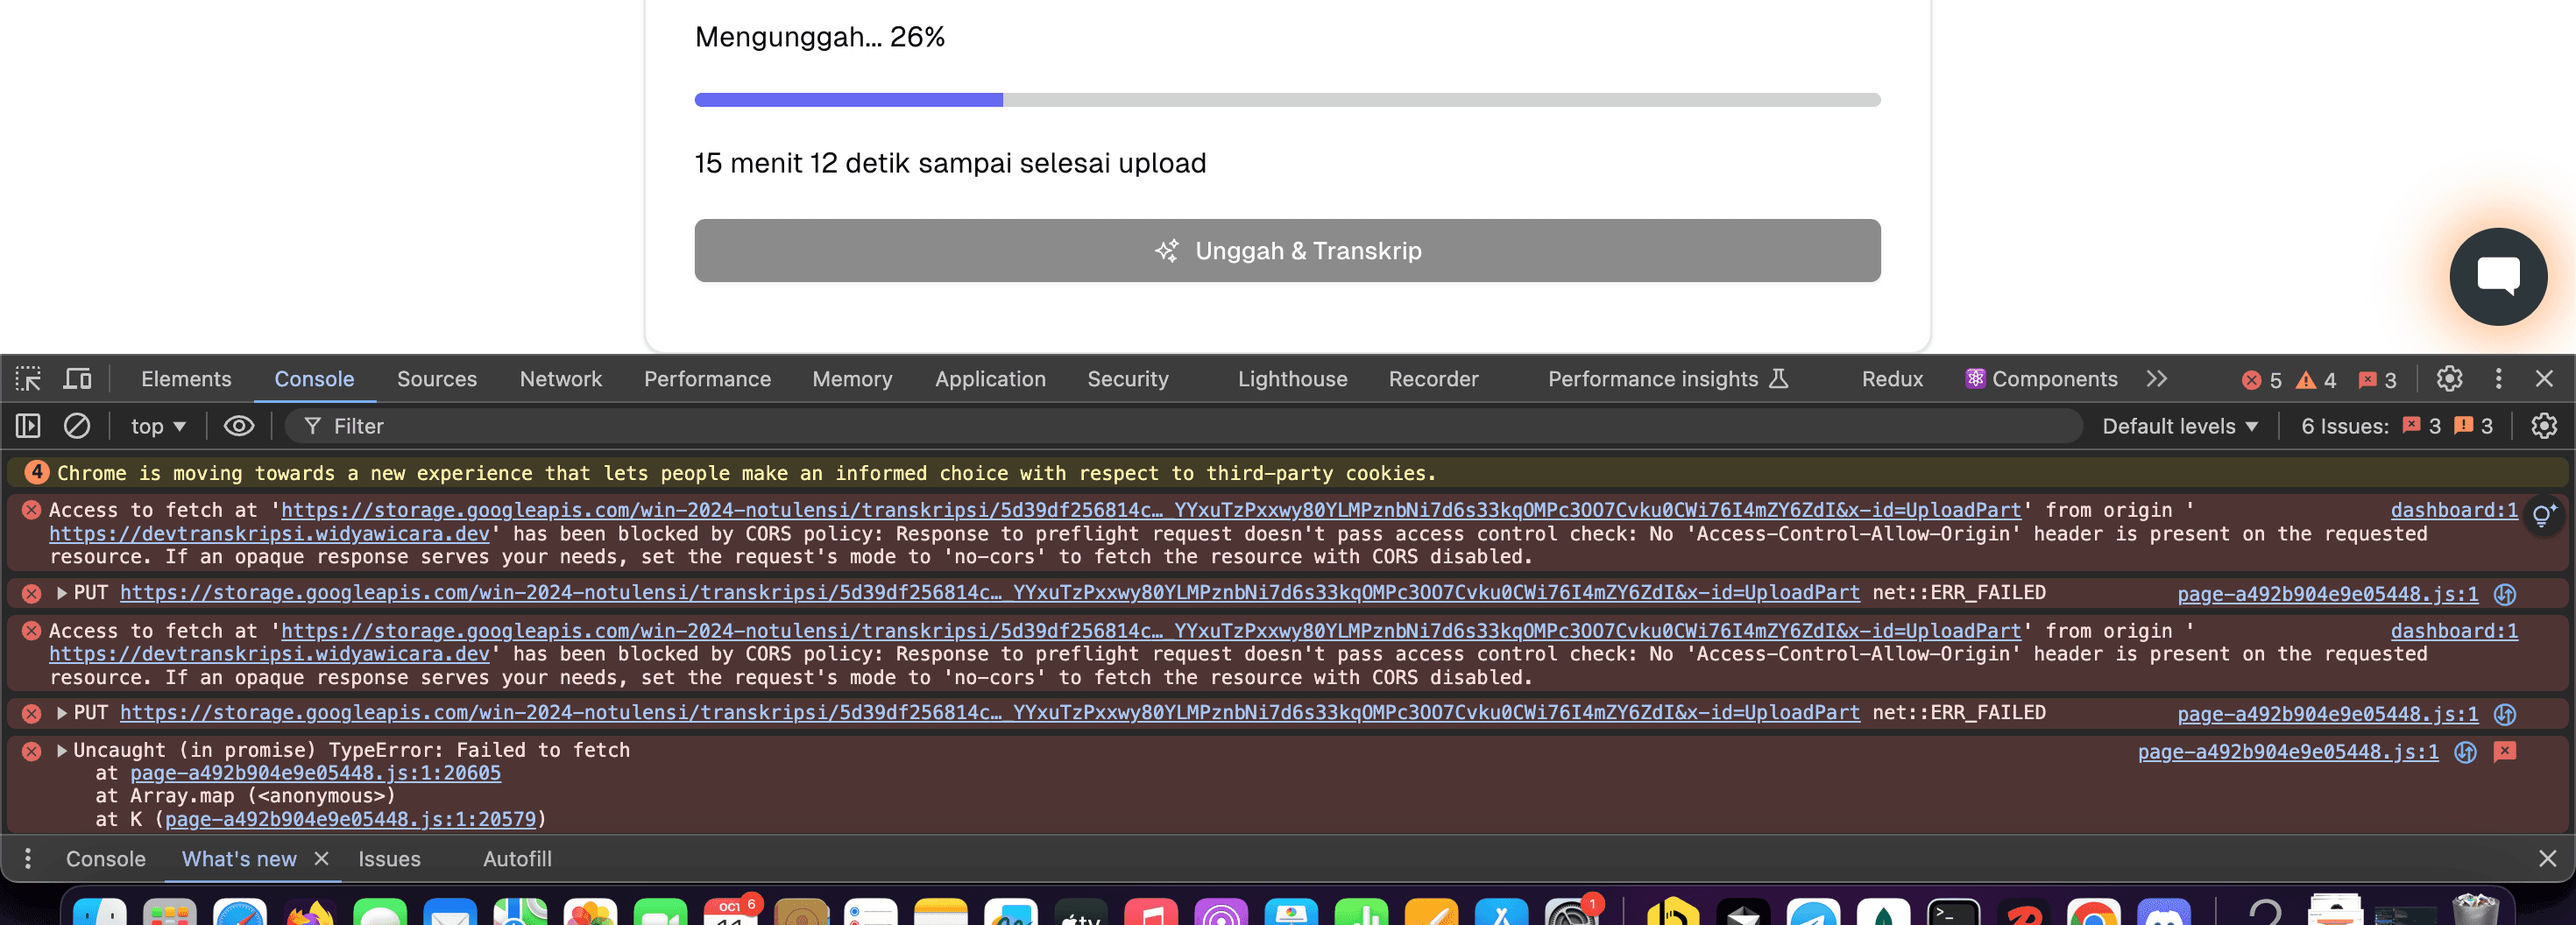Focus the console Filter field
This screenshot has width=2576, height=925.
point(1183,426)
